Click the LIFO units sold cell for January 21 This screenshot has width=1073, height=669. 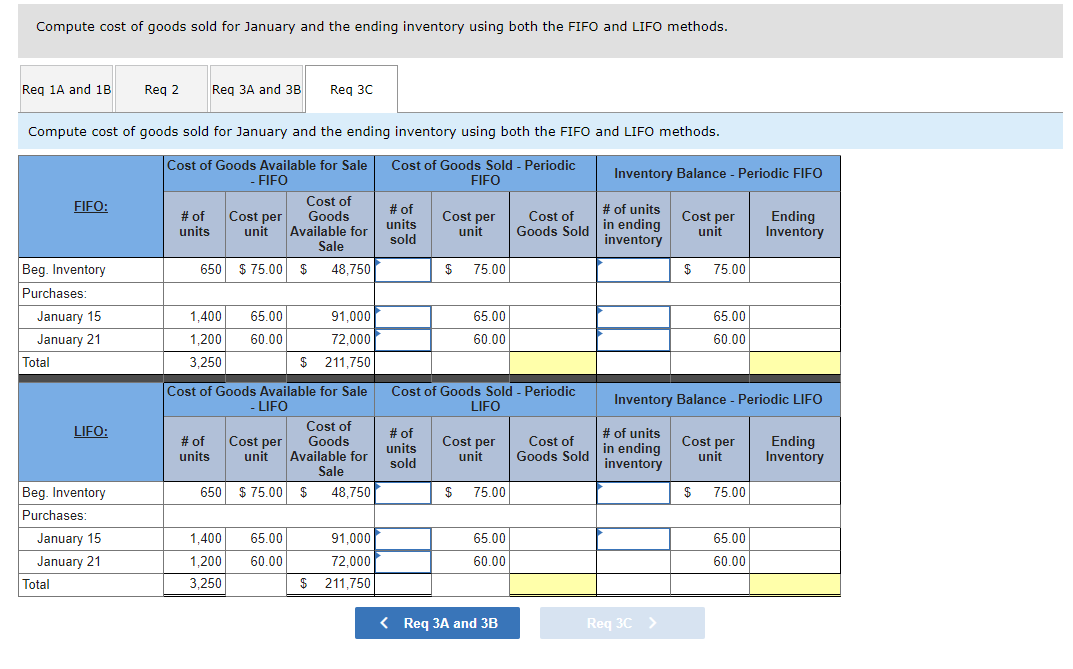pos(402,561)
